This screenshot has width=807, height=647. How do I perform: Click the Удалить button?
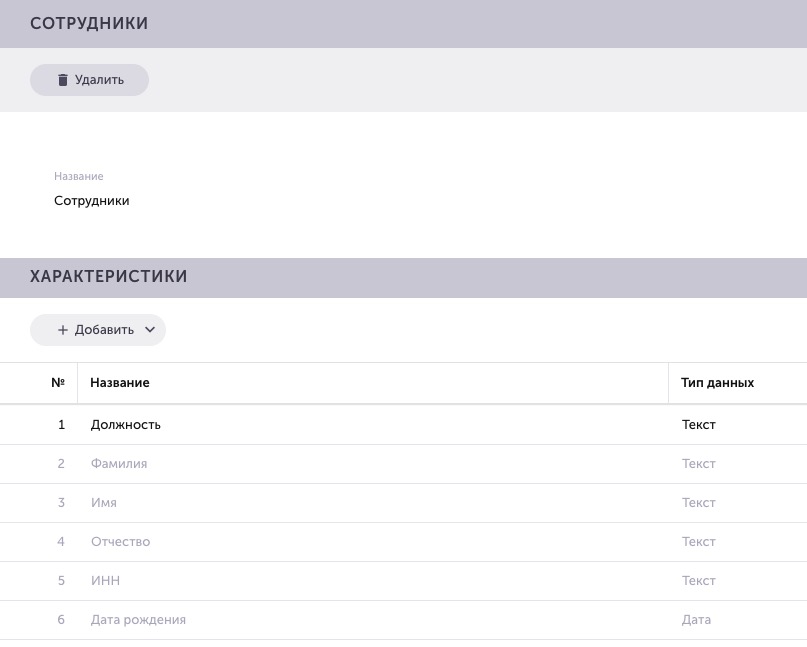[90, 80]
